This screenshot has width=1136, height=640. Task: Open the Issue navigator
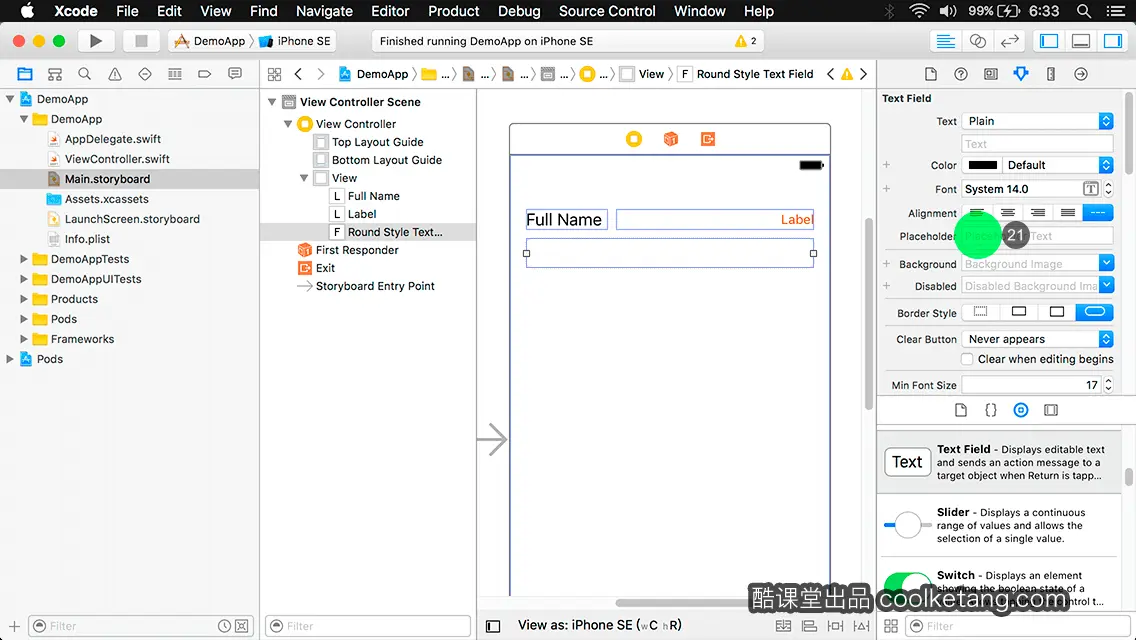[x=114, y=74]
